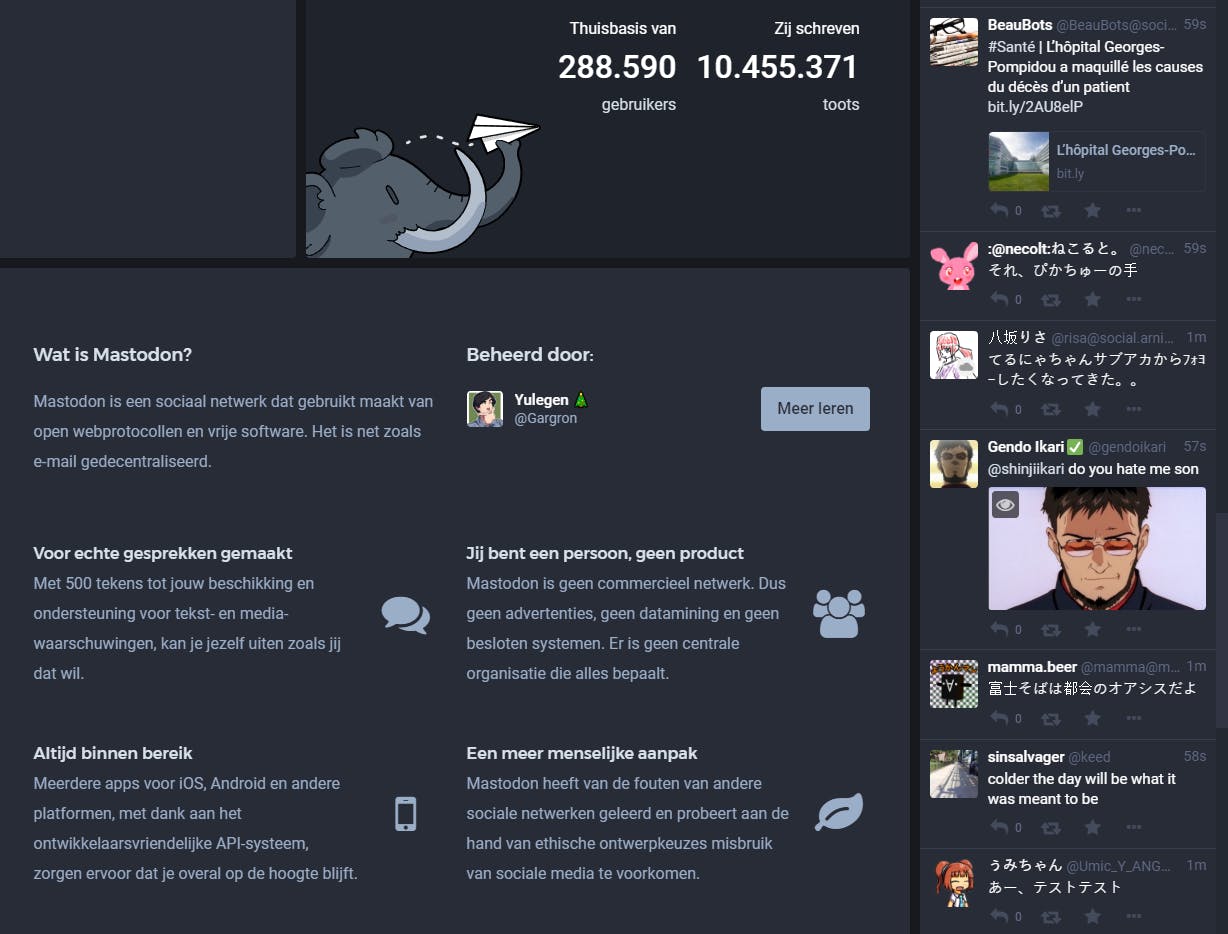Open more options on mamma.beer toot
Viewport: 1228px width, 934px height.
pyautogui.click(x=1133, y=717)
